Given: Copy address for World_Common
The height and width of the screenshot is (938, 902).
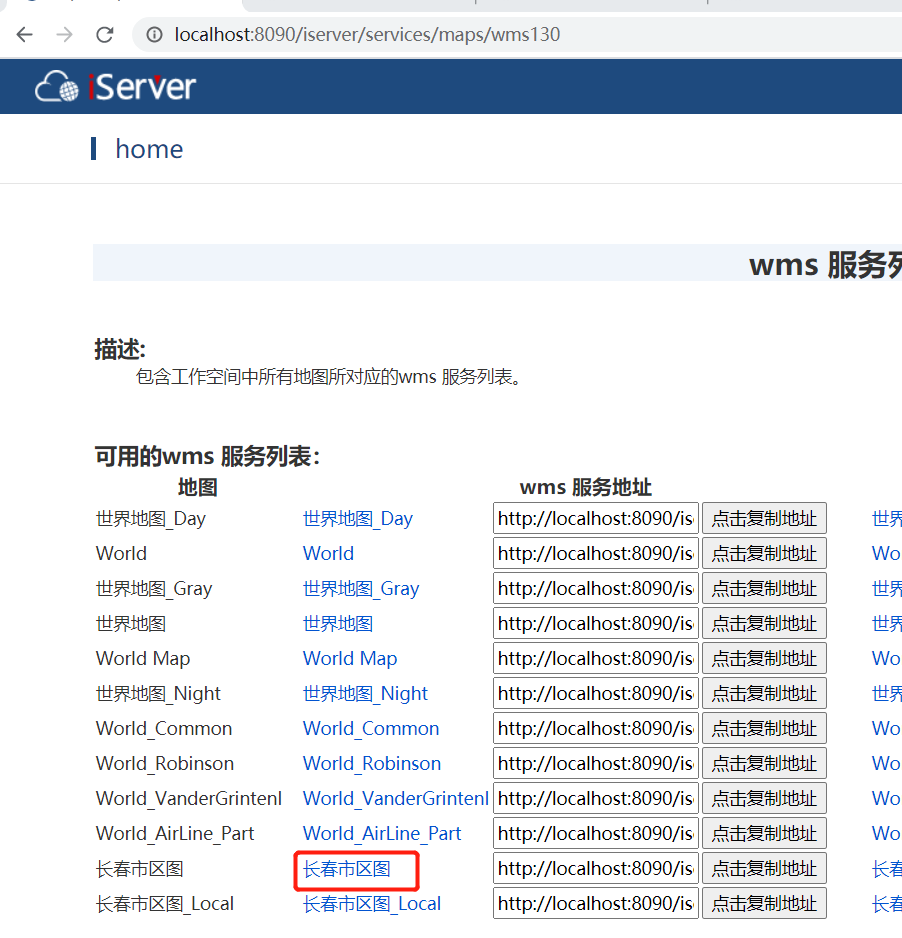Looking at the screenshot, I should pos(764,728).
